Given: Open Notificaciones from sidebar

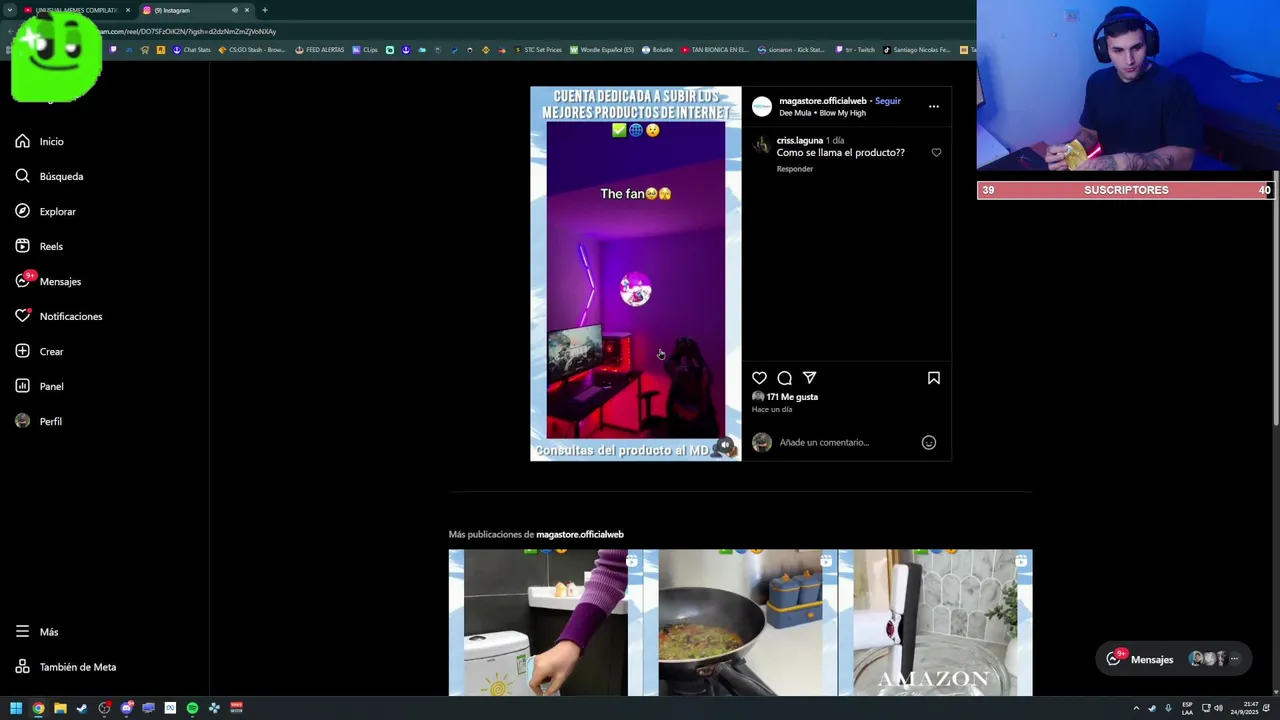Looking at the screenshot, I should [59, 316].
